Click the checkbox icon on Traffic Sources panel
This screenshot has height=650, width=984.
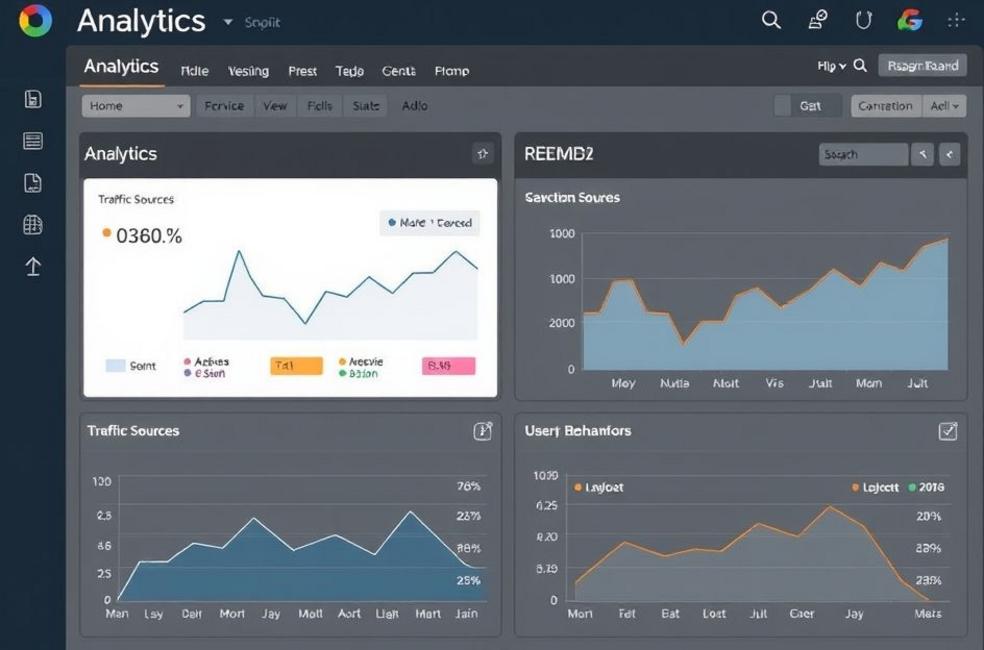tap(482, 431)
